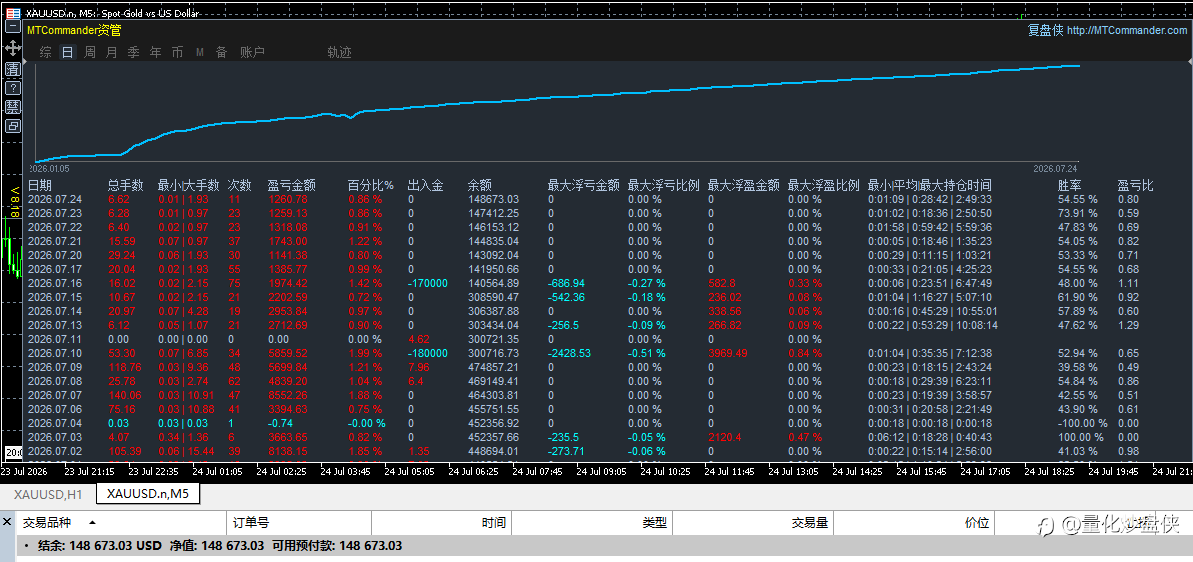
Task: Open the 月 monthly tab
Action: (112, 52)
